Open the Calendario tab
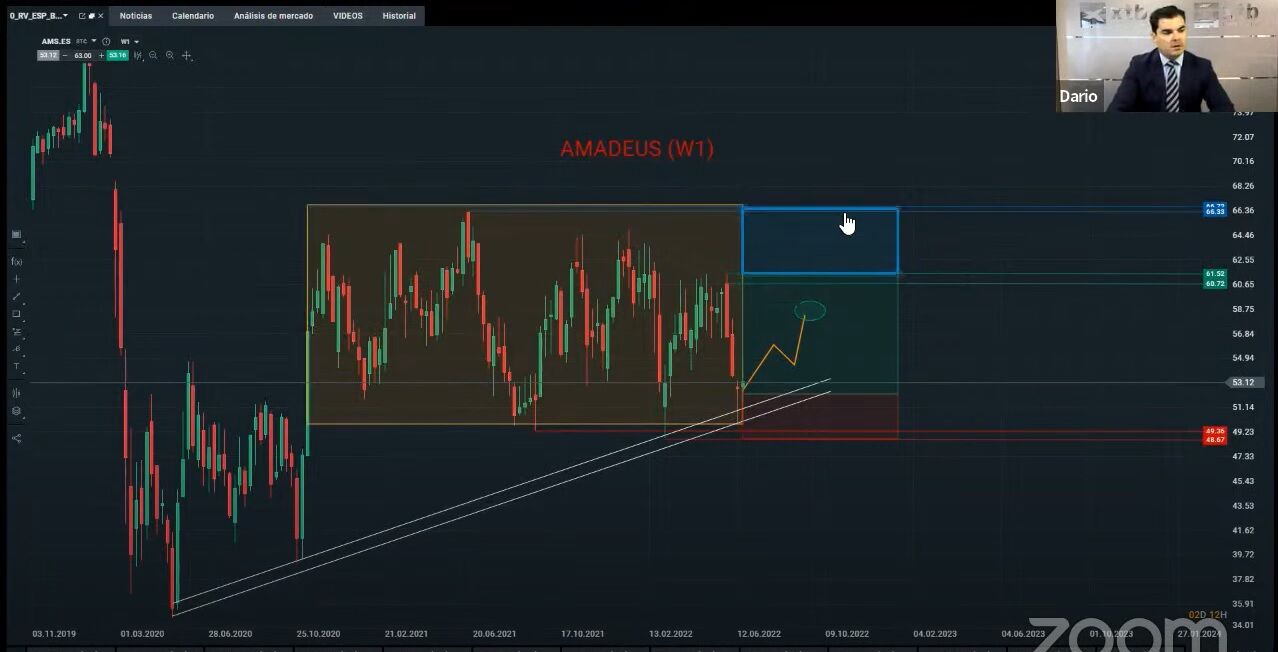The height and width of the screenshot is (652, 1278). pos(193,16)
